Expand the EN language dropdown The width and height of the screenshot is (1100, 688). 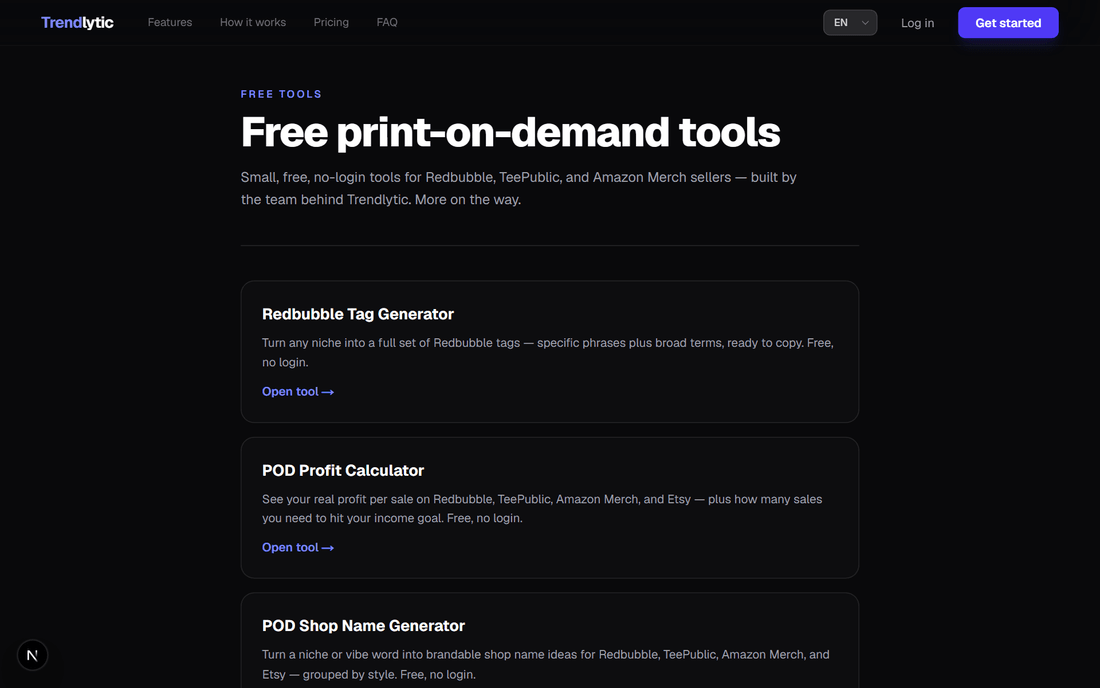850,22
